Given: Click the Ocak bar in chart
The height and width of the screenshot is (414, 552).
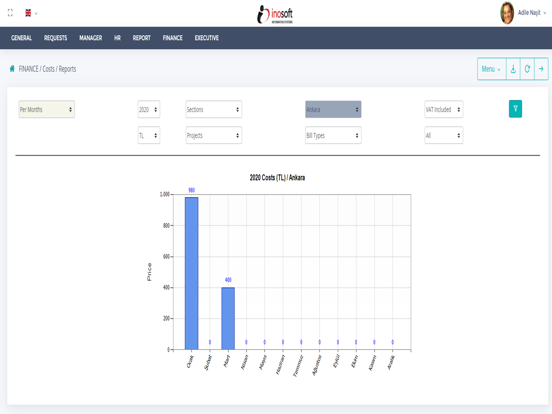Looking at the screenshot, I should click(x=192, y=273).
